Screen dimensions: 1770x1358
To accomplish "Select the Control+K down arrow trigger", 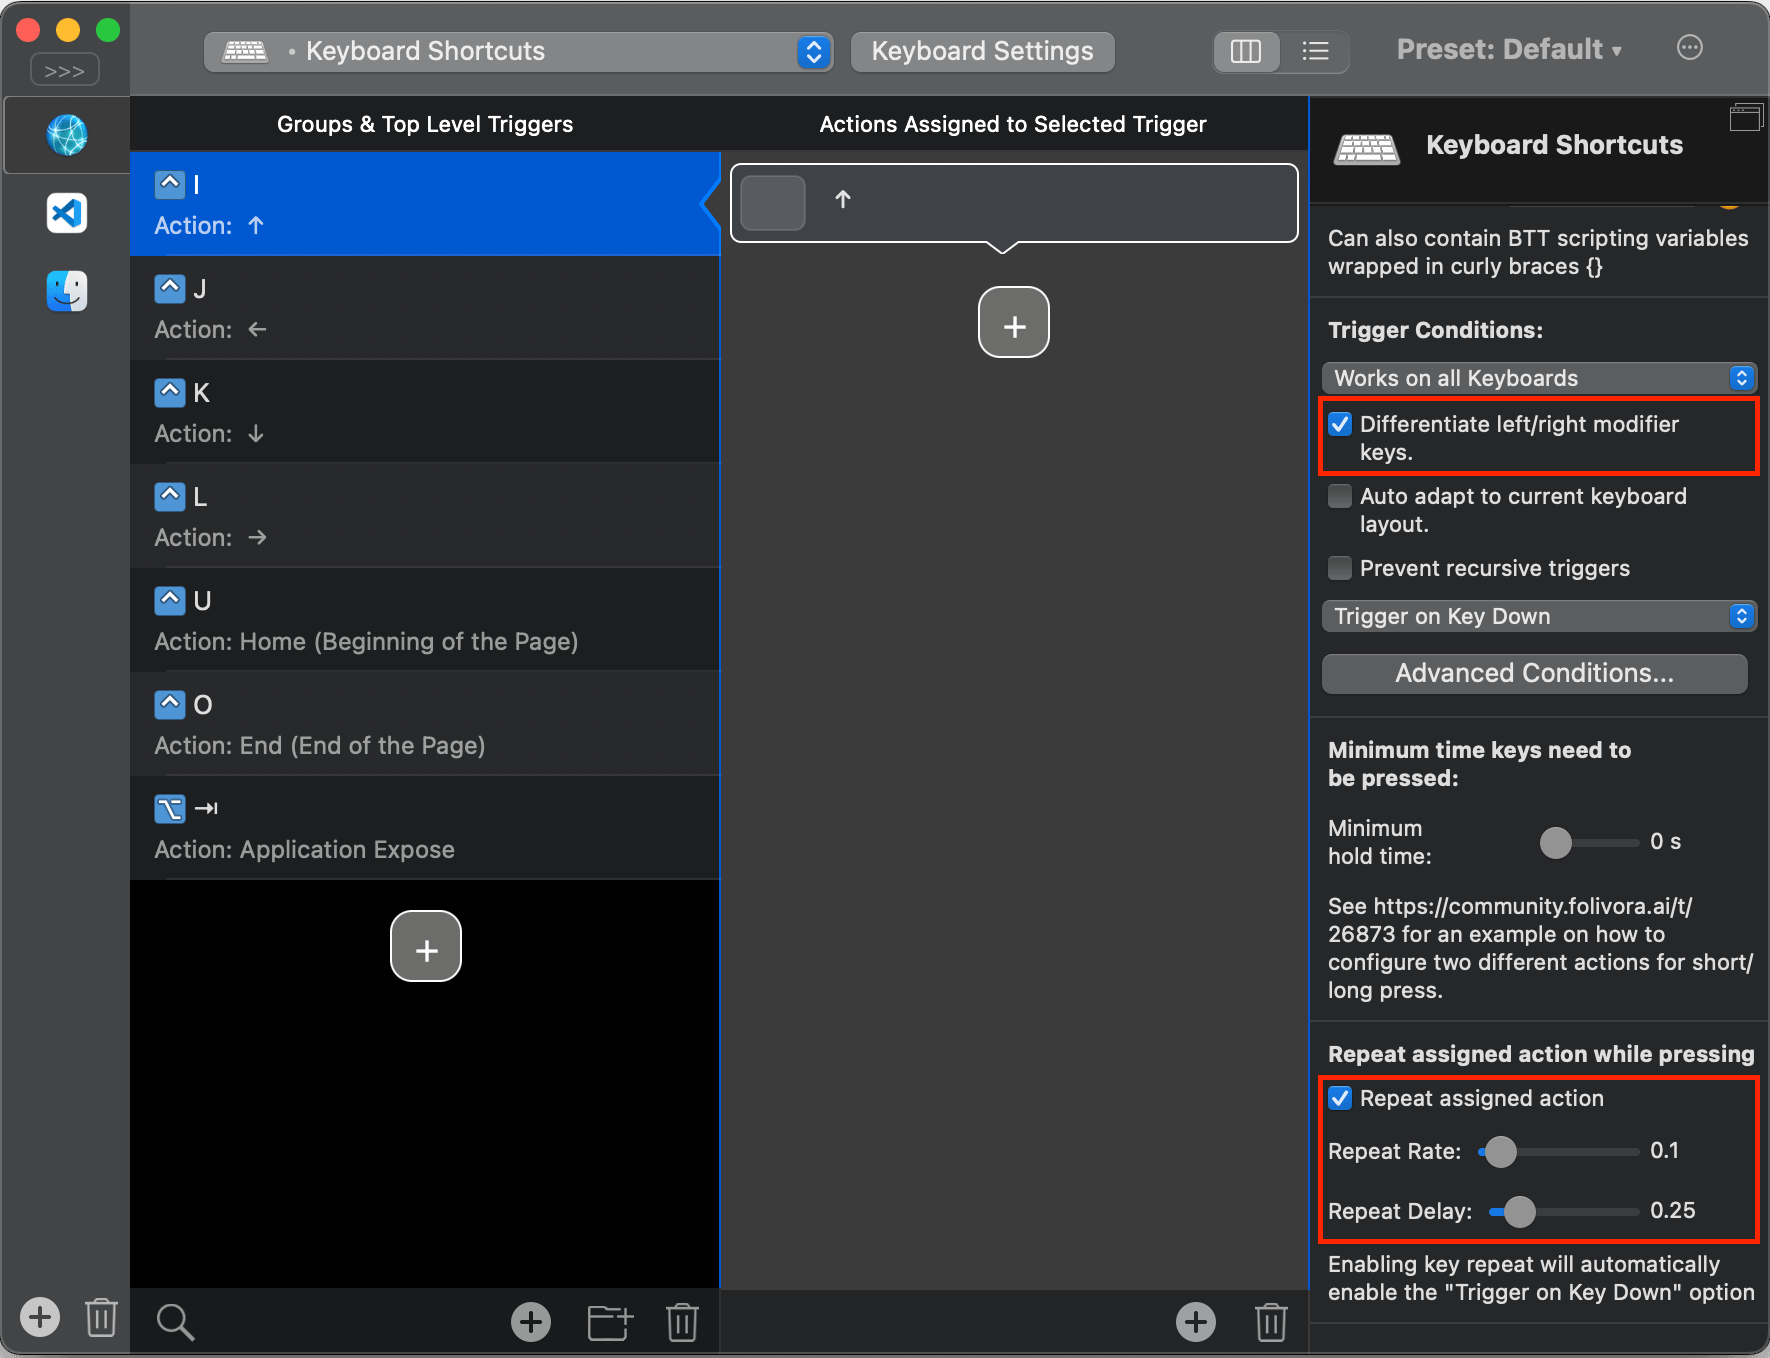I will (x=425, y=412).
